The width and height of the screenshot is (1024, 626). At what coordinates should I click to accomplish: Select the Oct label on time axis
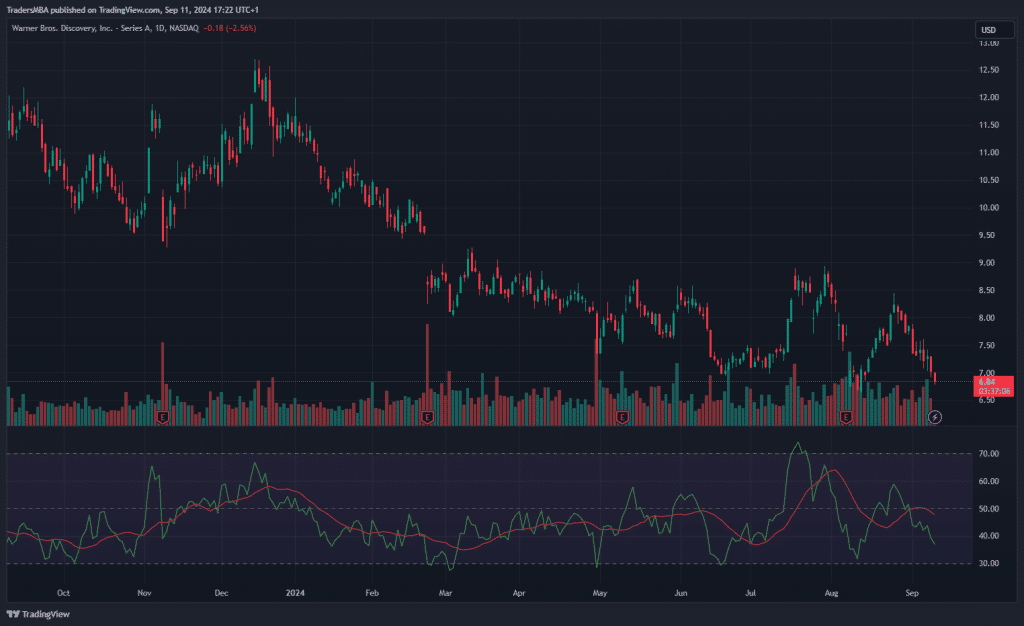point(64,592)
